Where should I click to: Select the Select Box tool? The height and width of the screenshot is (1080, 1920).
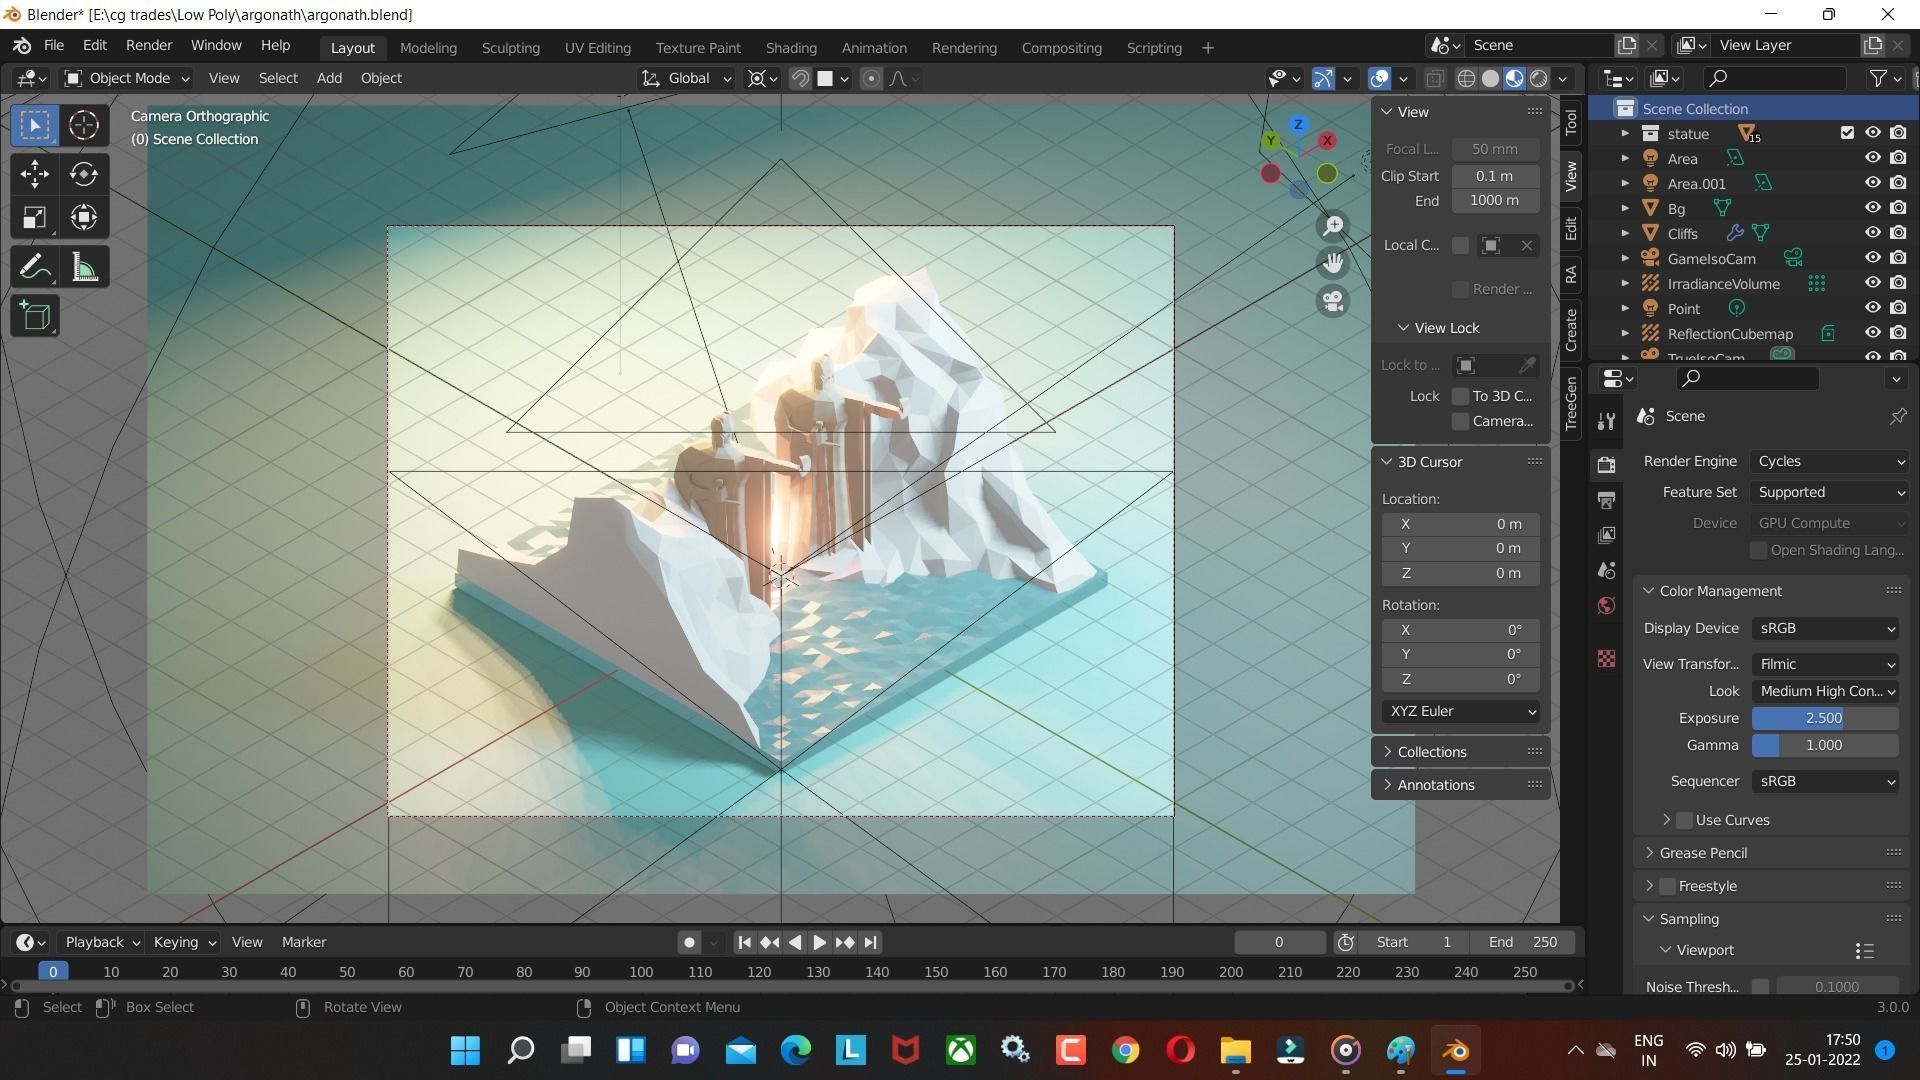(x=35, y=125)
